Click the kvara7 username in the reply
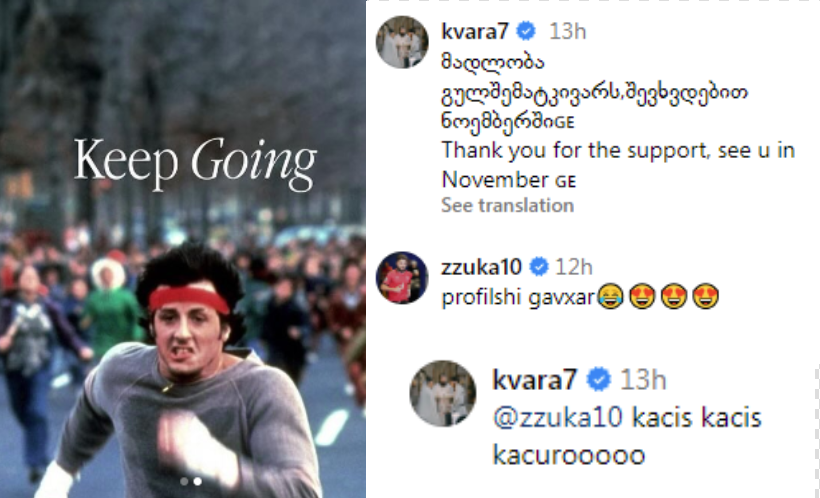 pos(534,379)
